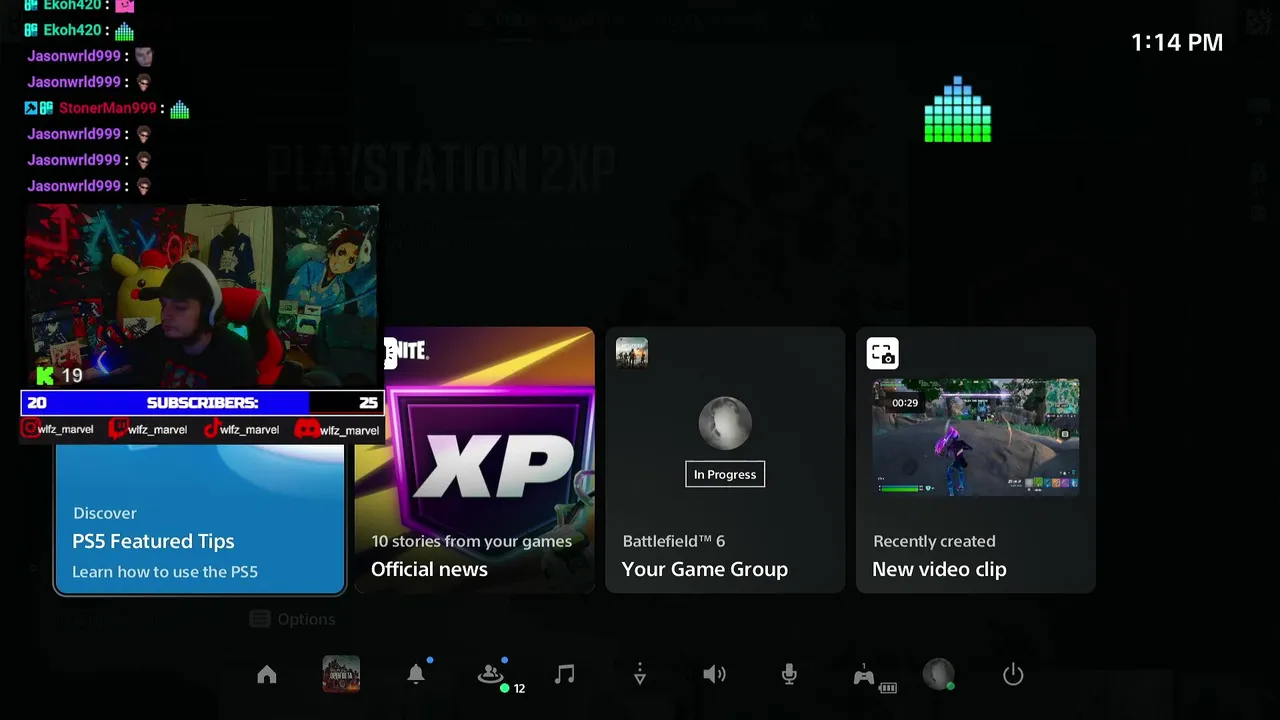
Task: Click the In Progress status button
Action: click(725, 475)
